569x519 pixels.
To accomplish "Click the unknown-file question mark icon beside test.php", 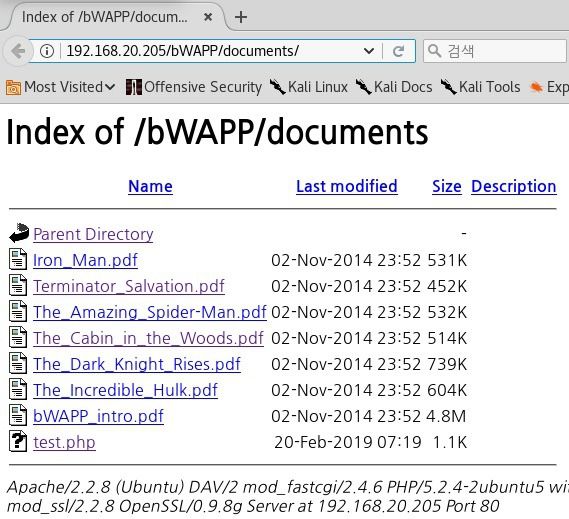I will tap(18, 441).
